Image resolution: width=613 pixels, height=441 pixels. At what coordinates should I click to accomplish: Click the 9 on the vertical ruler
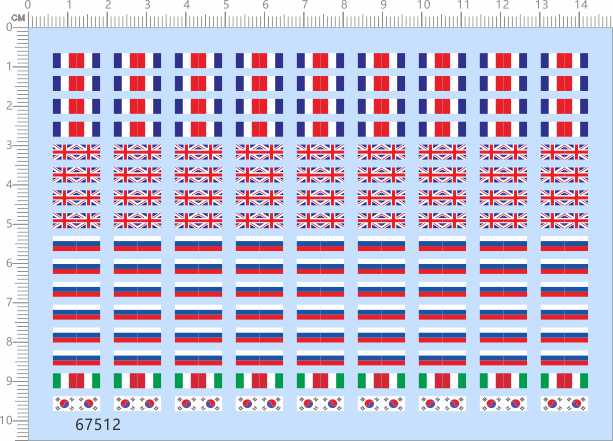coord(9,381)
